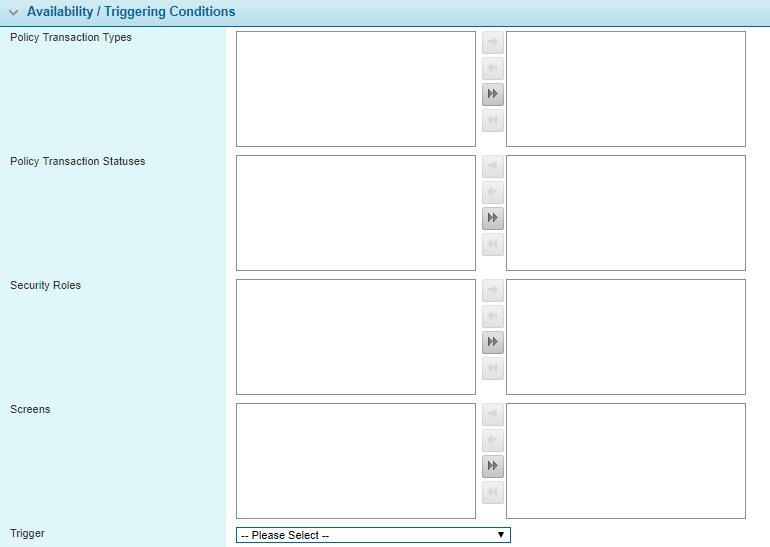This screenshot has height=547, width=770.
Task: Click the selected Policy Transaction Statuses list
Action: coord(625,213)
